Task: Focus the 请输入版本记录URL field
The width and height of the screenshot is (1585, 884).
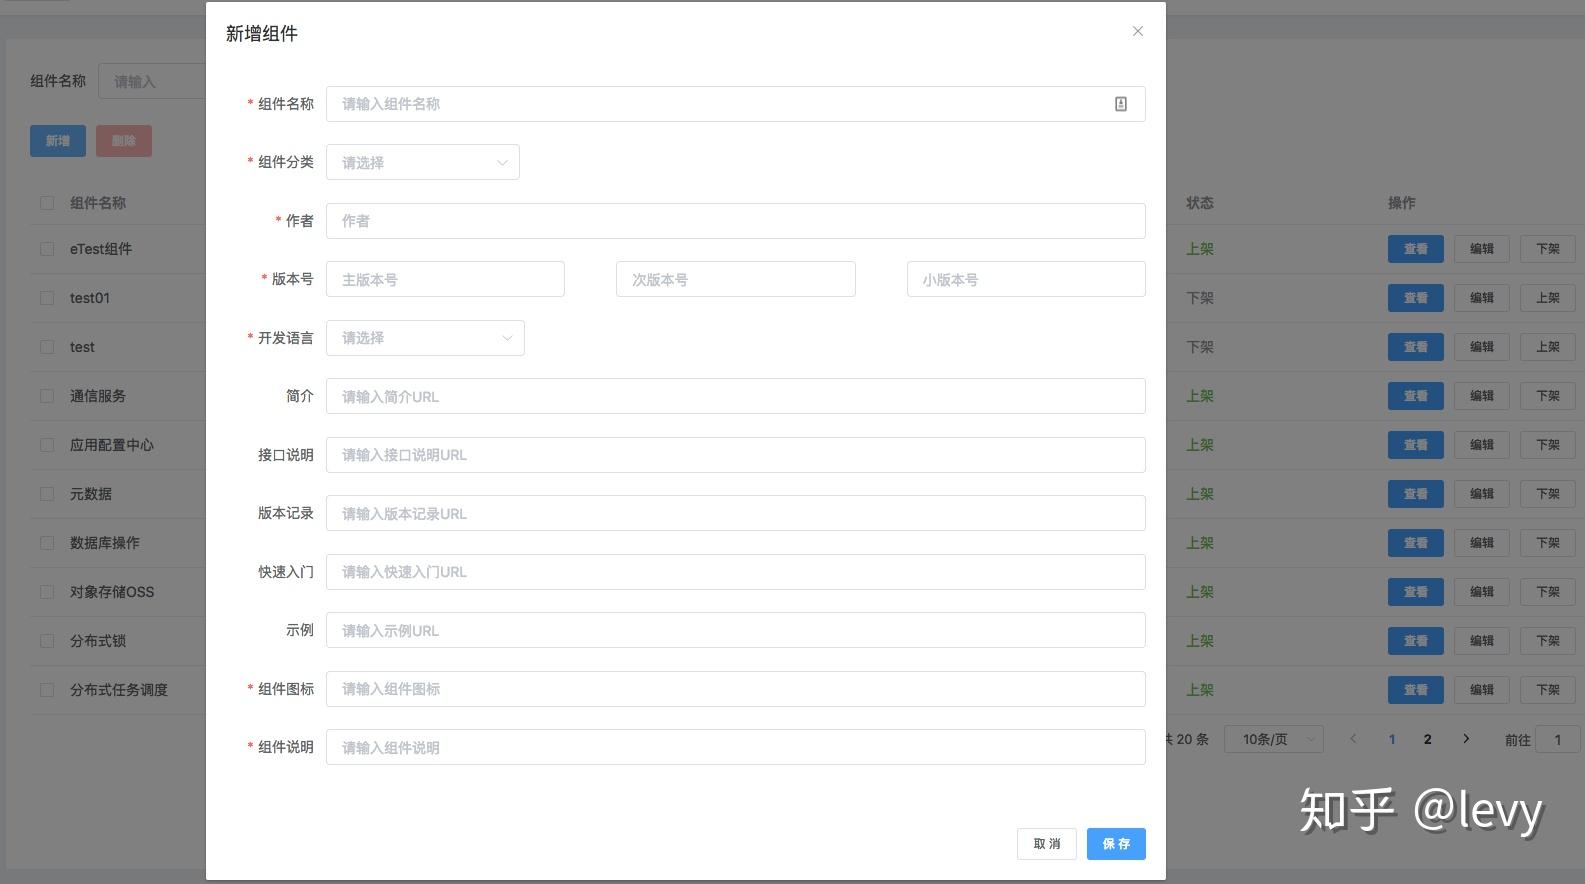Action: (736, 513)
